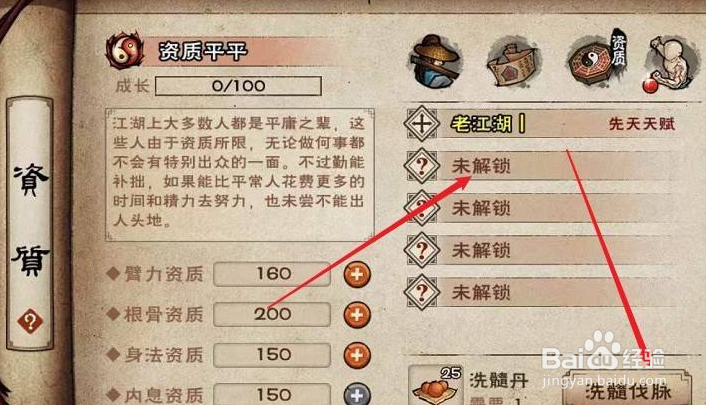Select the 洗髓丹 item icon
Image resolution: width=706 pixels, height=405 pixels.
click(x=436, y=386)
